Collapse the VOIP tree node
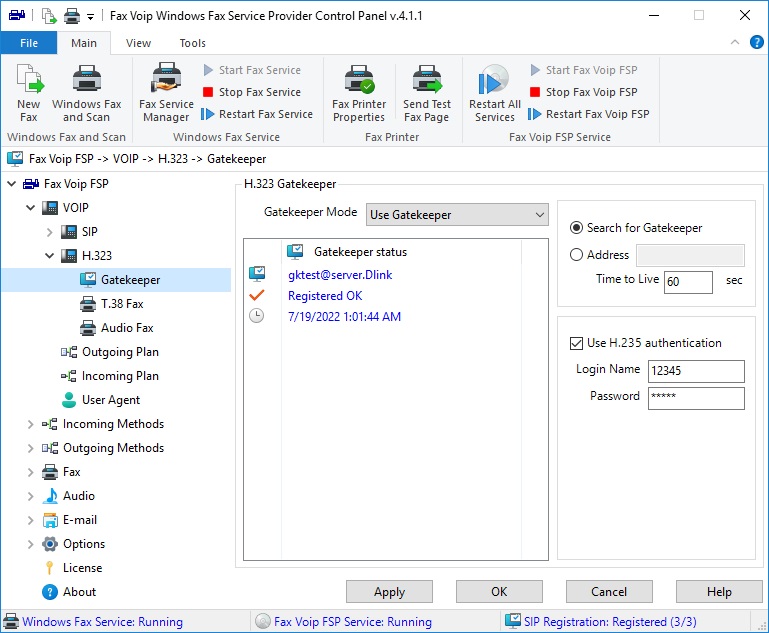 [30, 208]
